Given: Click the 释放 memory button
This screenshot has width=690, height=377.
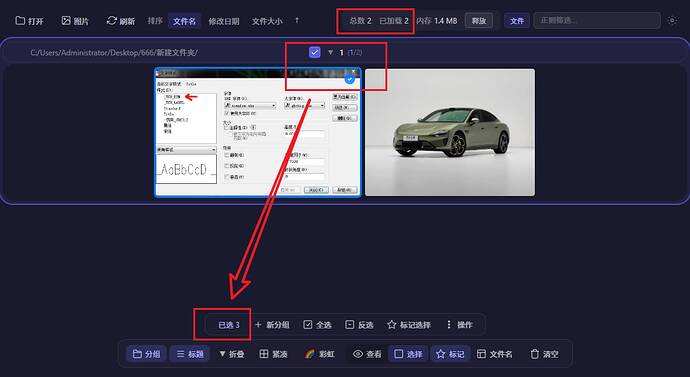Looking at the screenshot, I should [479, 21].
